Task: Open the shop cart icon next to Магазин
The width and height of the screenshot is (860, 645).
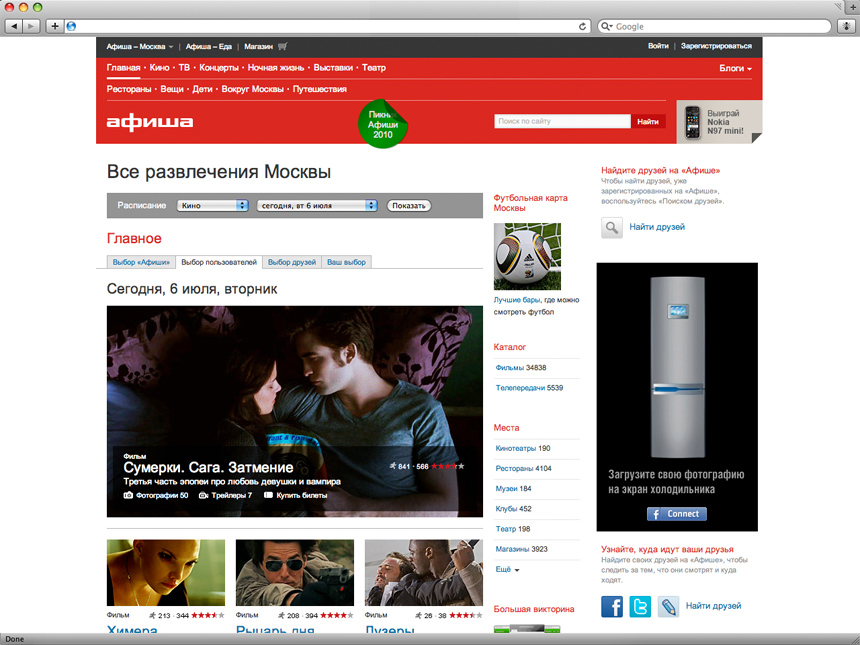Action: (282, 46)
